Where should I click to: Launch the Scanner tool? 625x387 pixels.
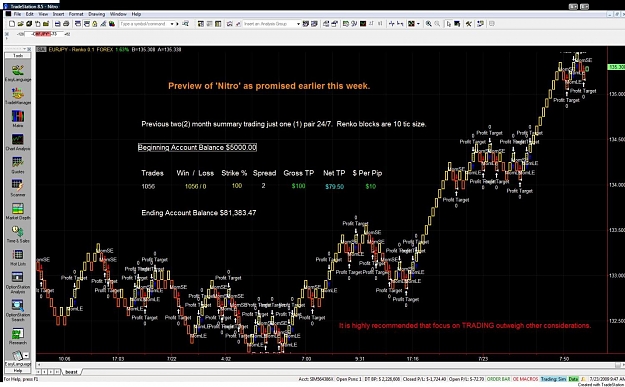[x=18, y=188]
